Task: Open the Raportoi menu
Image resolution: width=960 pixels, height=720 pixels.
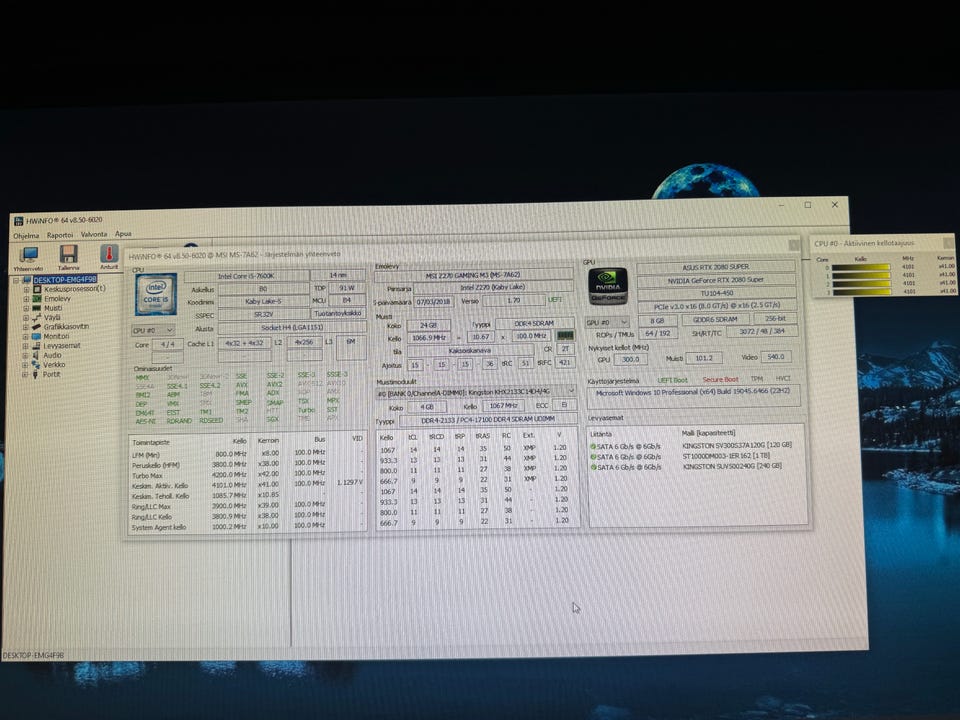Action: click(60, 234)
